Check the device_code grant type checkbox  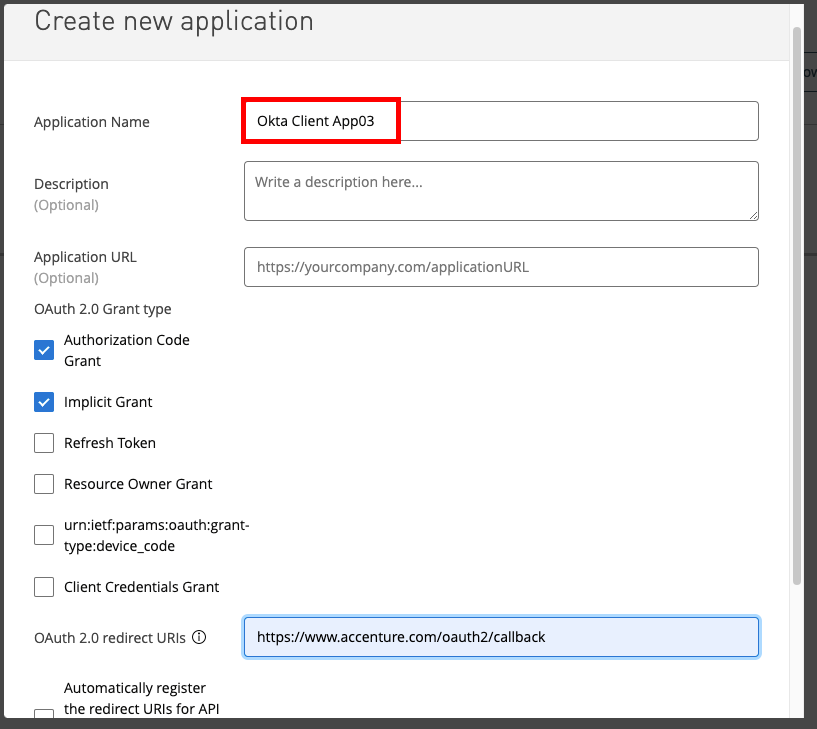click(44, 535)
